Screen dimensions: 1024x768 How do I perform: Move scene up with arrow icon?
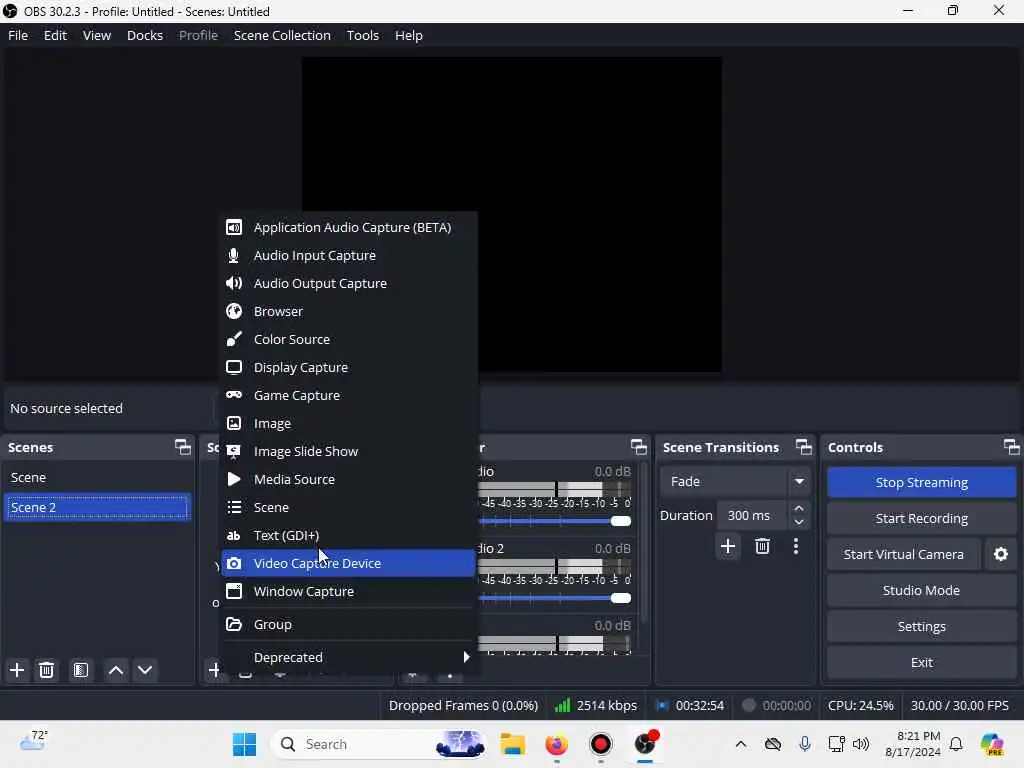tap(116, 670)
